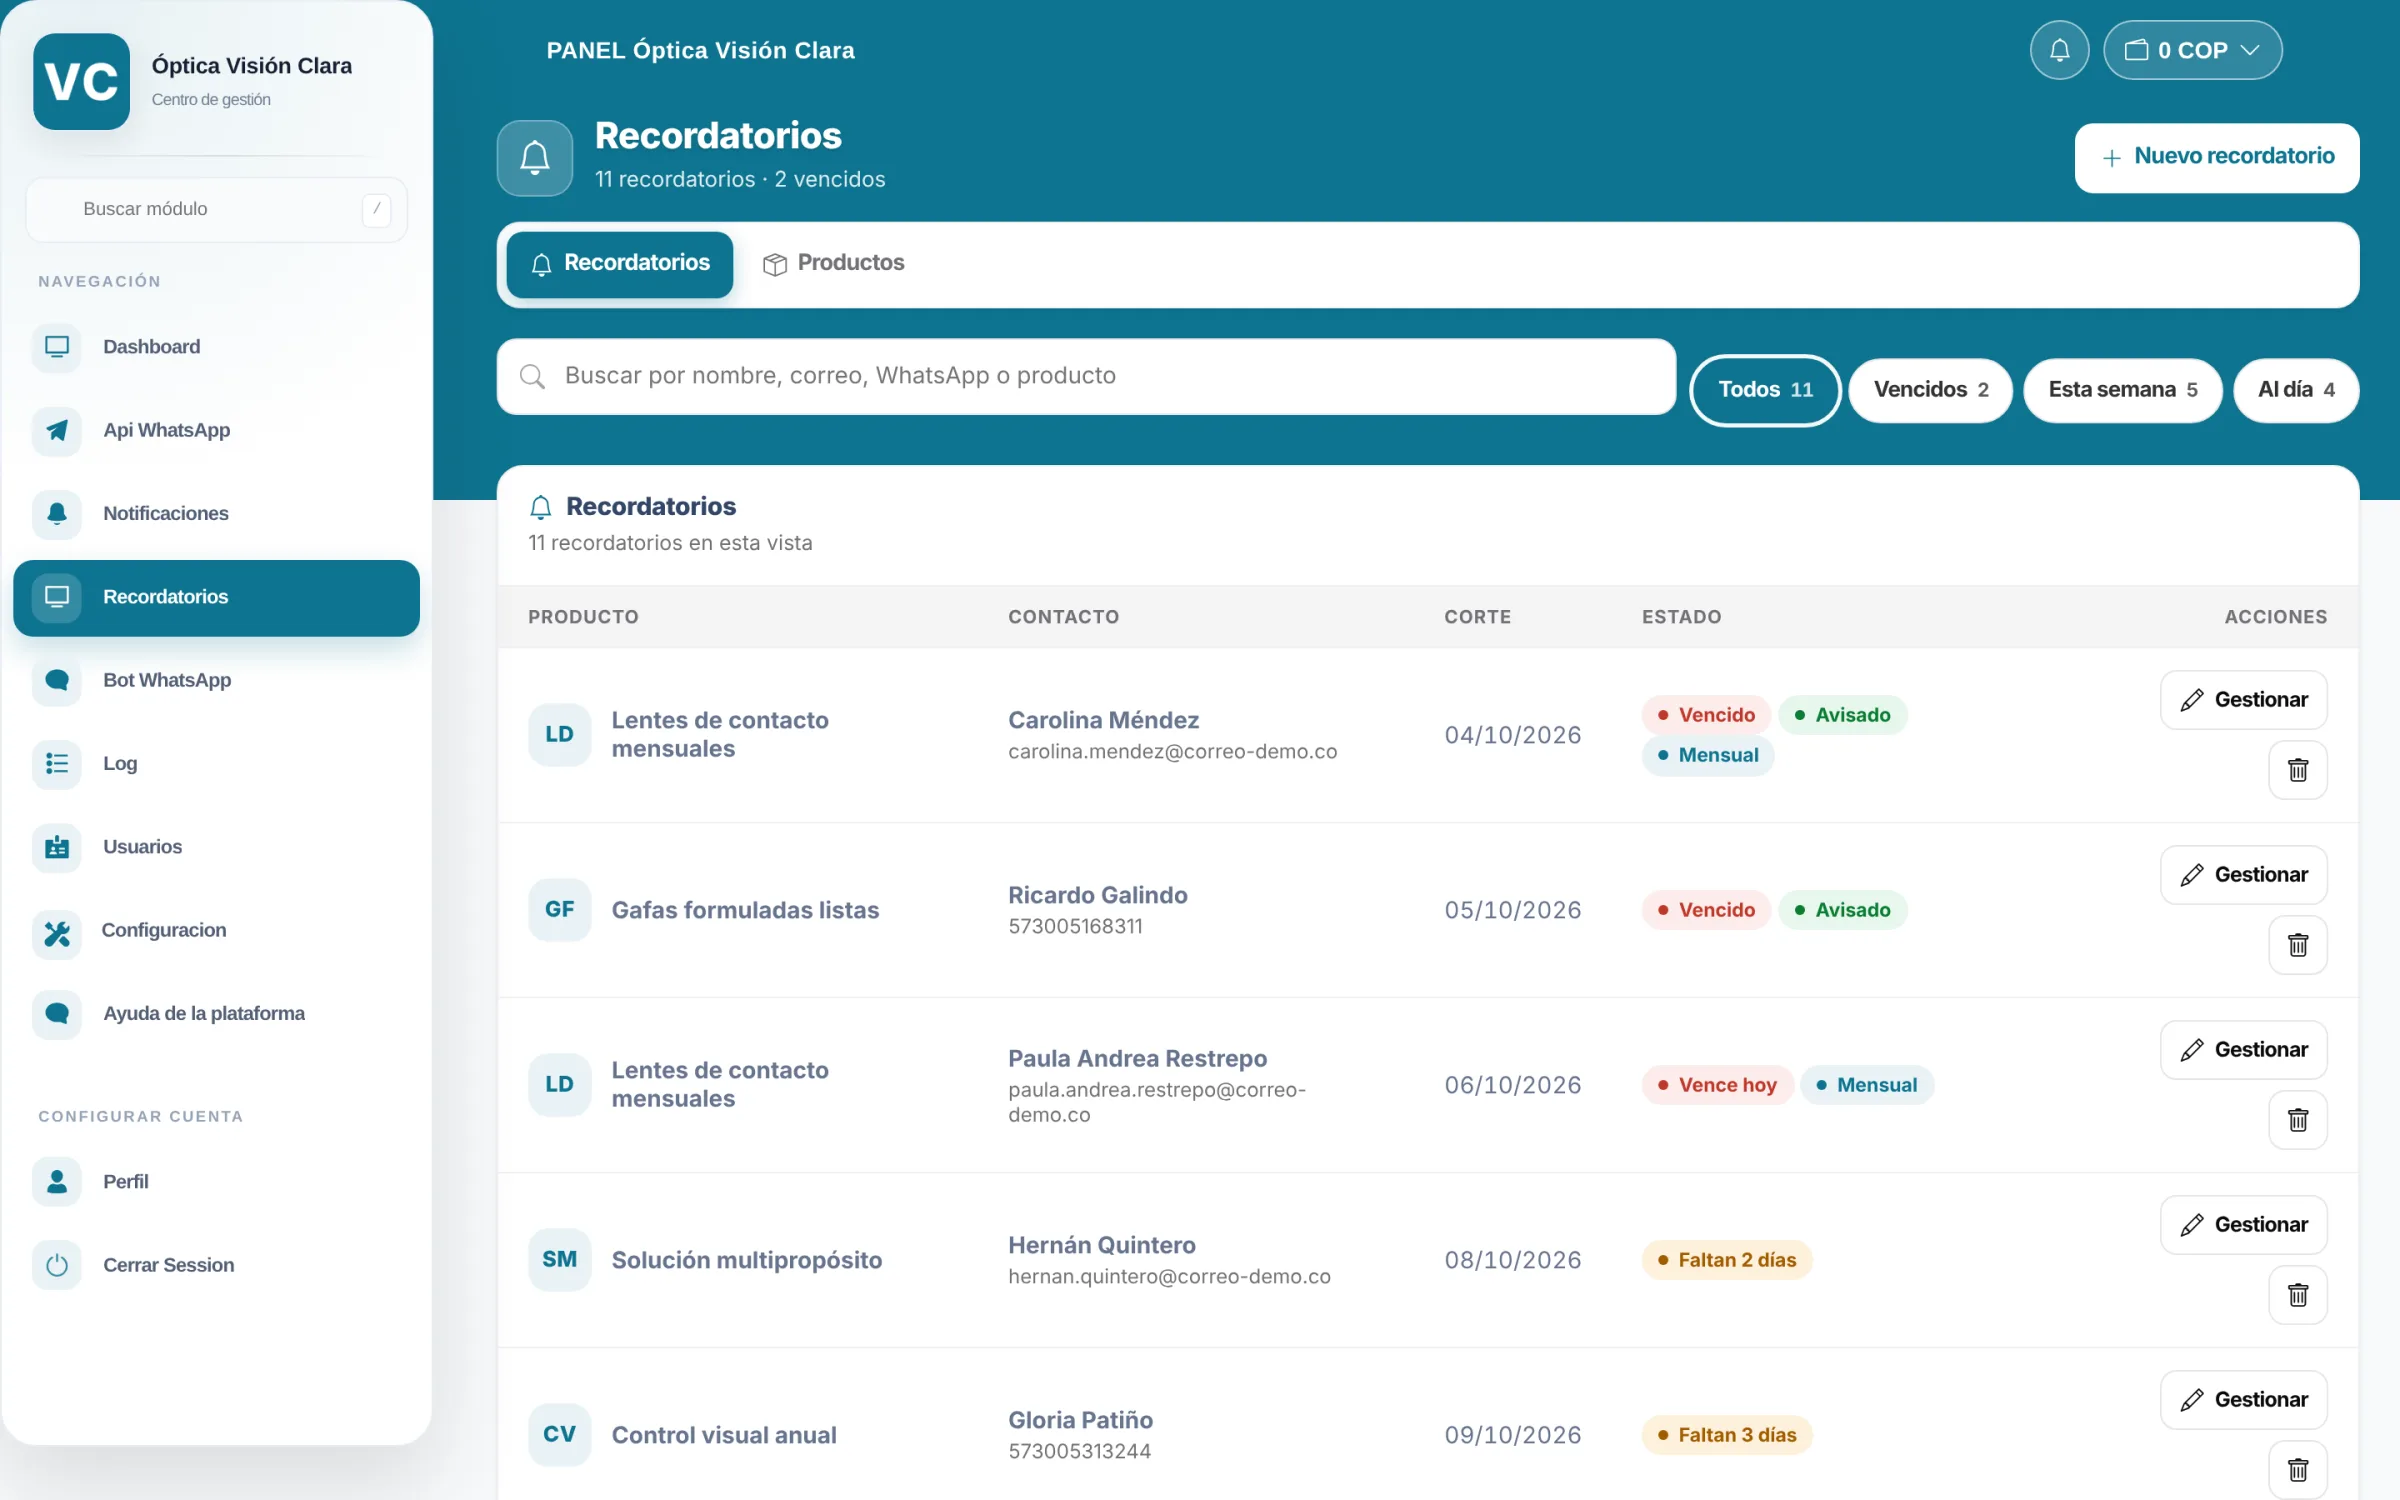Click Gestionar for Paula Andrea Restrepo
Screen dimensions: 2400x1500
pyautogui.click(x=2243, y=1050)
